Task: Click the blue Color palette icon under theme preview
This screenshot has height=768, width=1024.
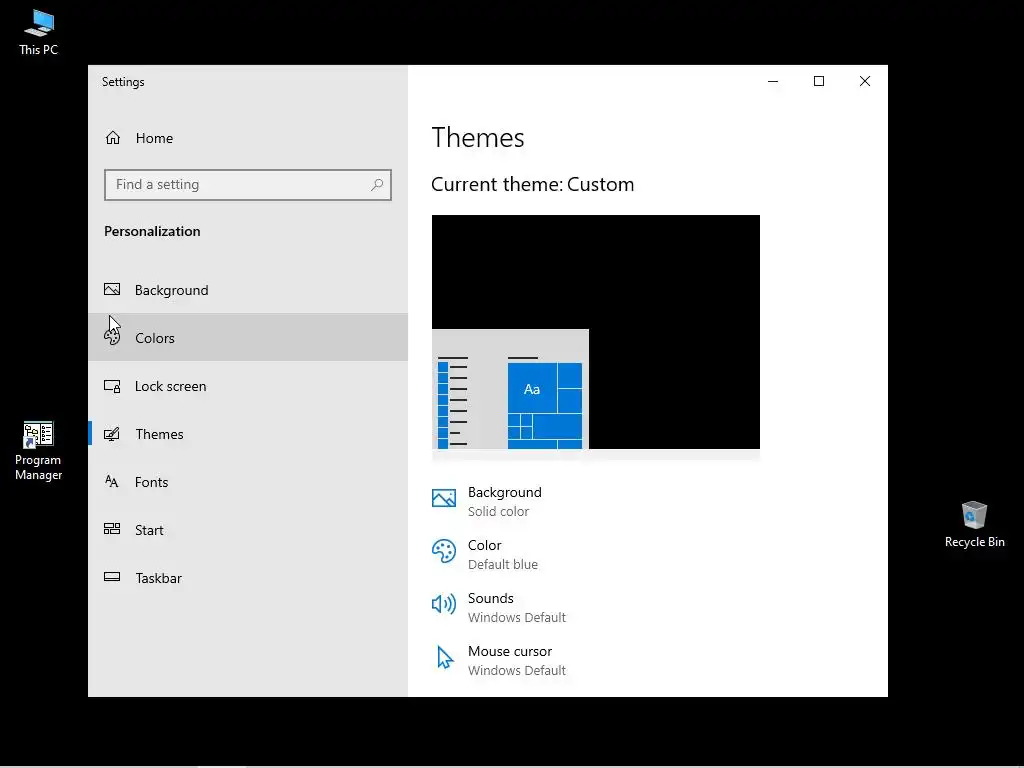Action: pos(444,551)
